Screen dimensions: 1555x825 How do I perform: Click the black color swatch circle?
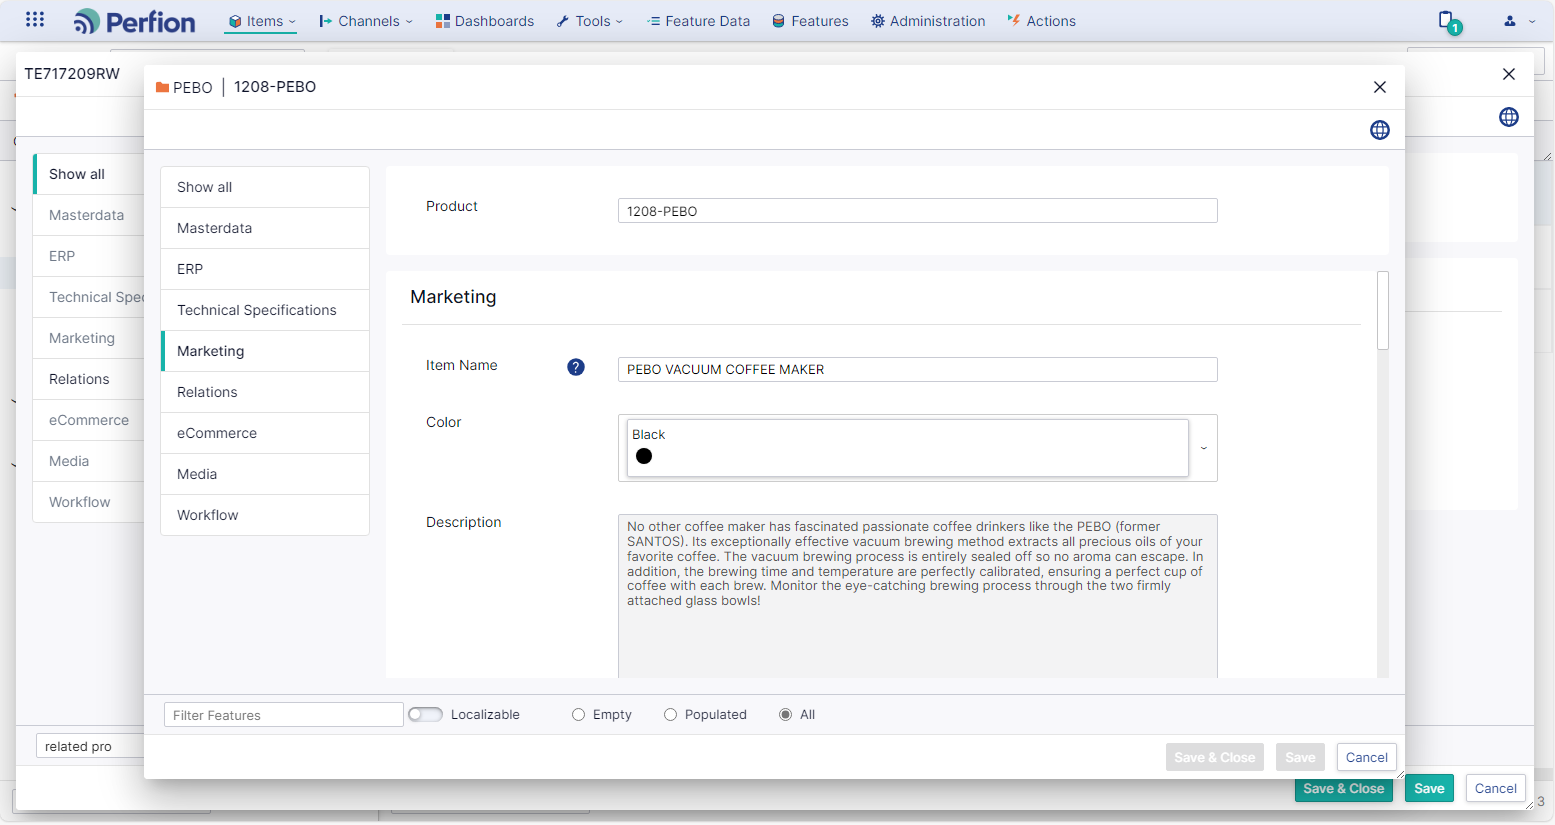click(x=644, y=456)
